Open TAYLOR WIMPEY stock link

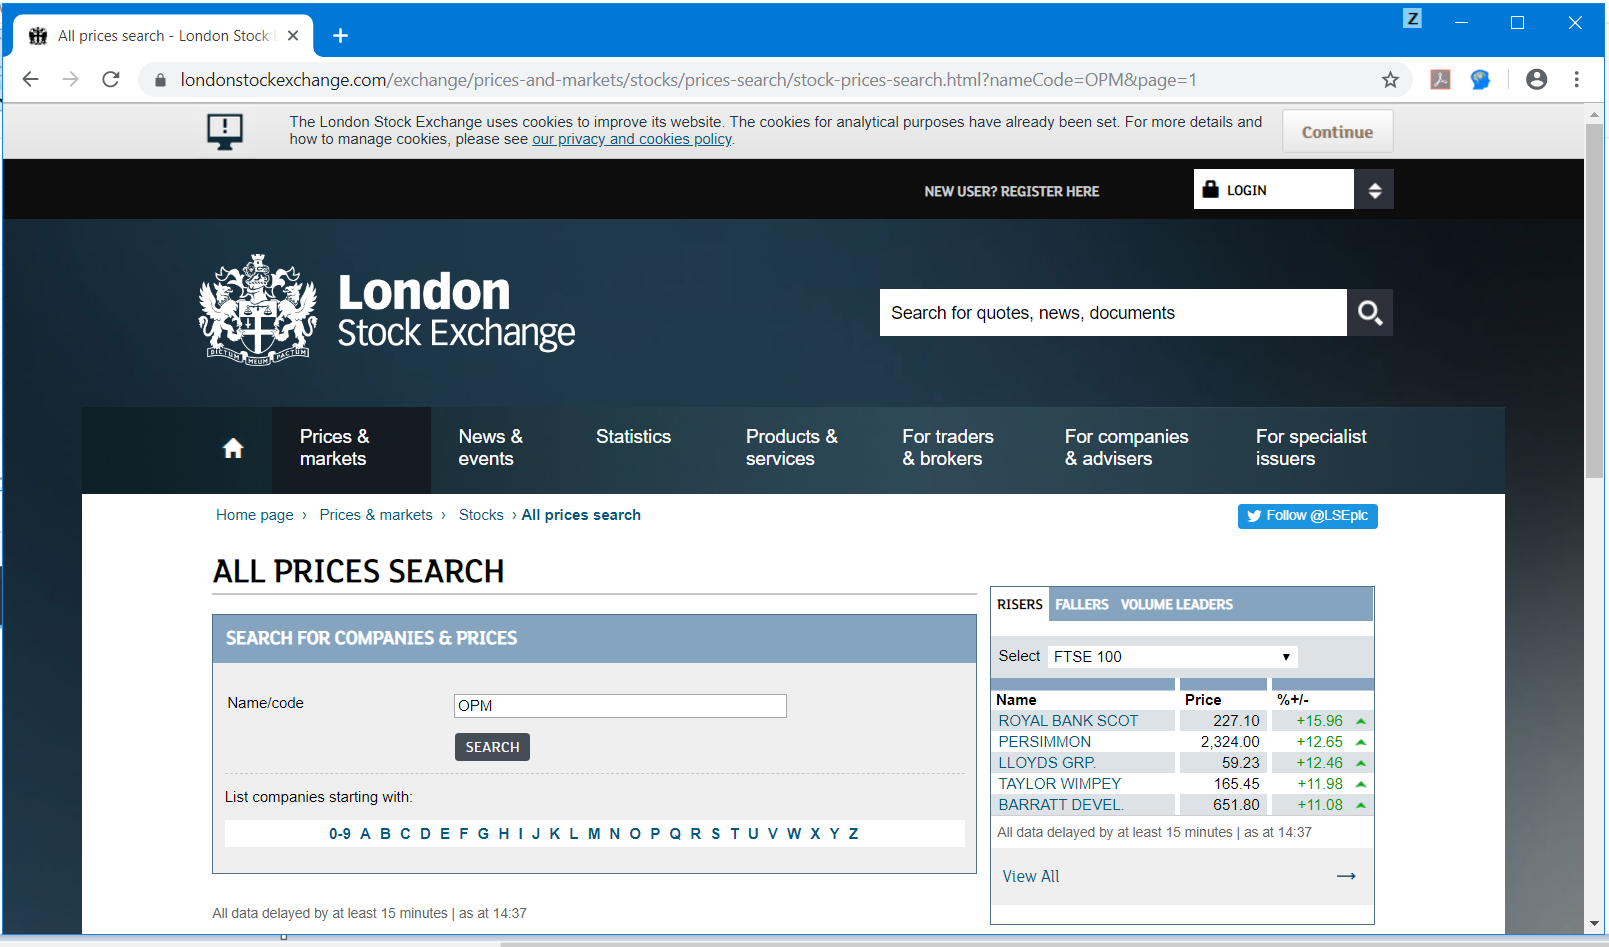(1059, 784)
